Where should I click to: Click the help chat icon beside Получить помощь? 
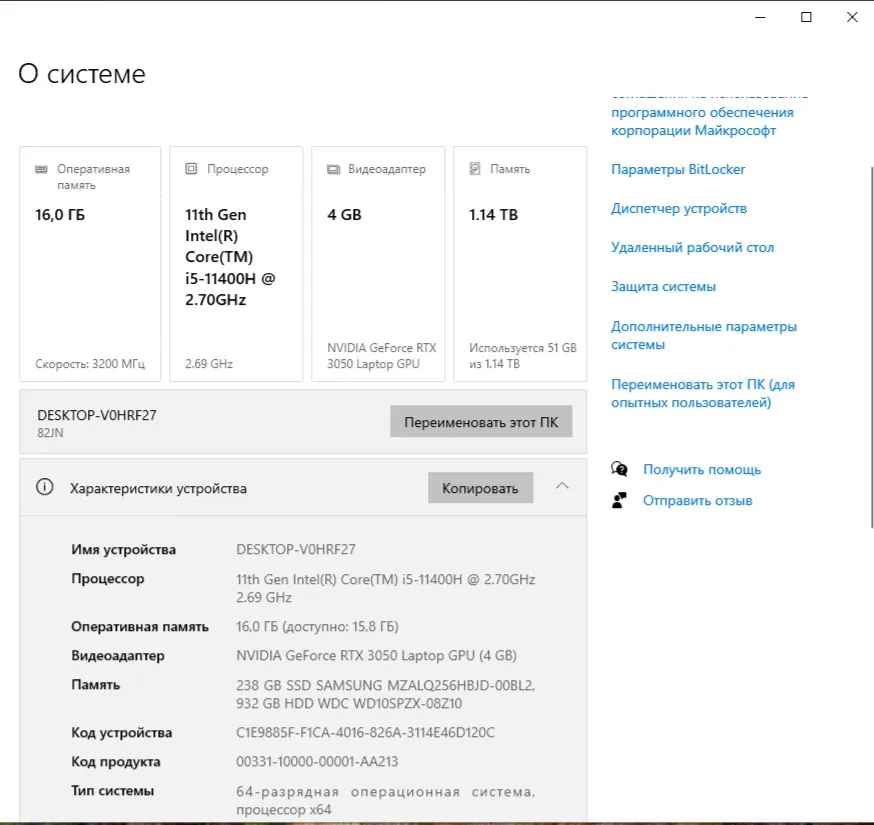point(619,469)
